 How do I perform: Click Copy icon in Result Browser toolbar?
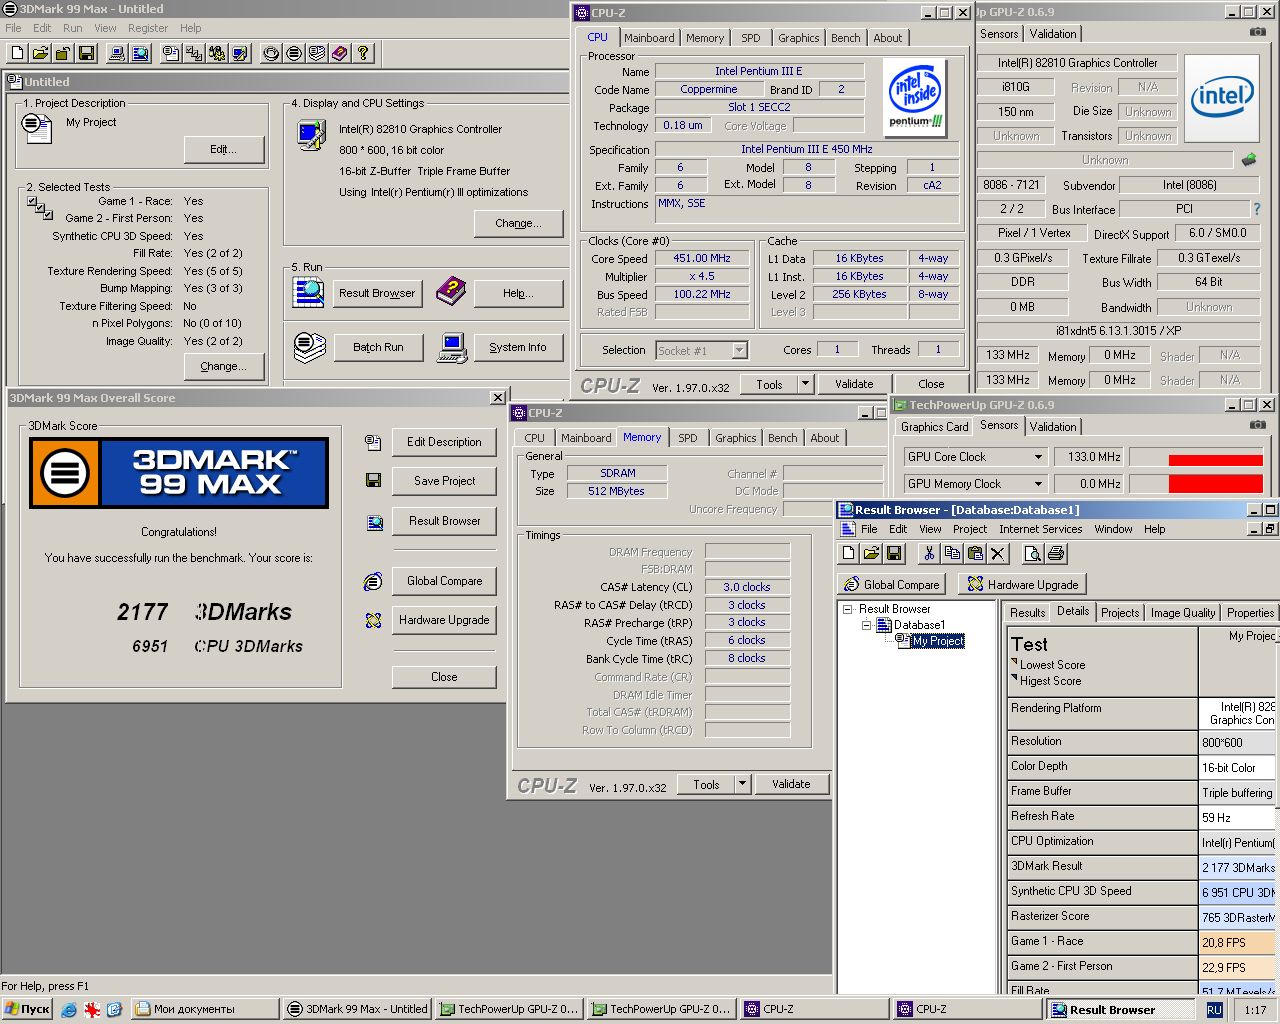click(952, 553)
